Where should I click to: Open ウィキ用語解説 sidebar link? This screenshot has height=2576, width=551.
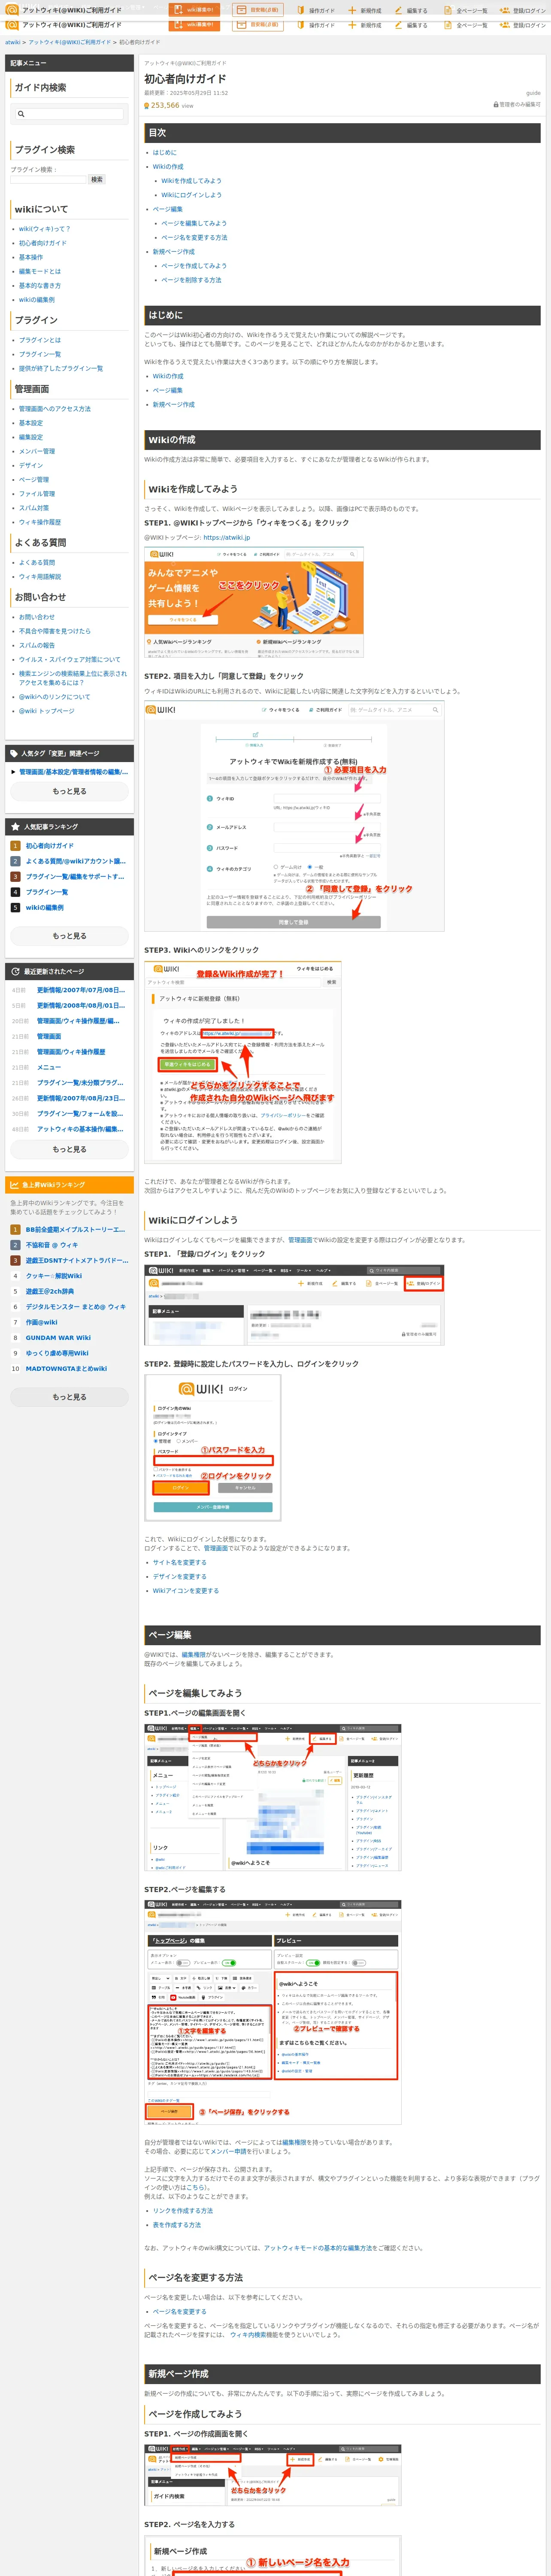pos(40,577)
